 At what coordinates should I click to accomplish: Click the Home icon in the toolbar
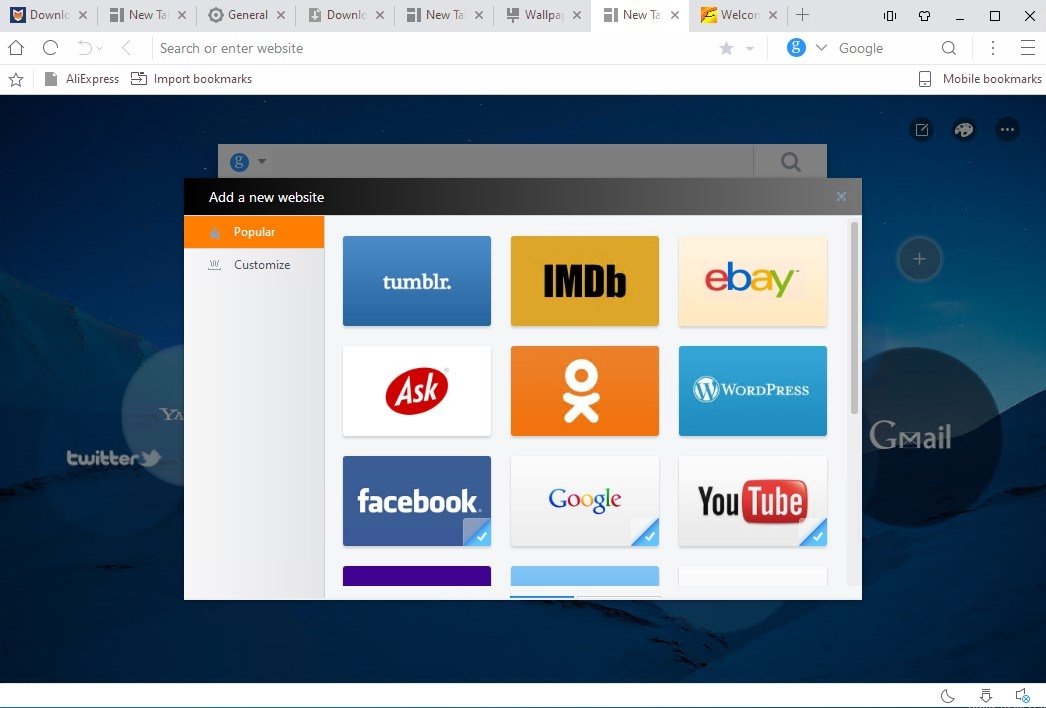16,48
